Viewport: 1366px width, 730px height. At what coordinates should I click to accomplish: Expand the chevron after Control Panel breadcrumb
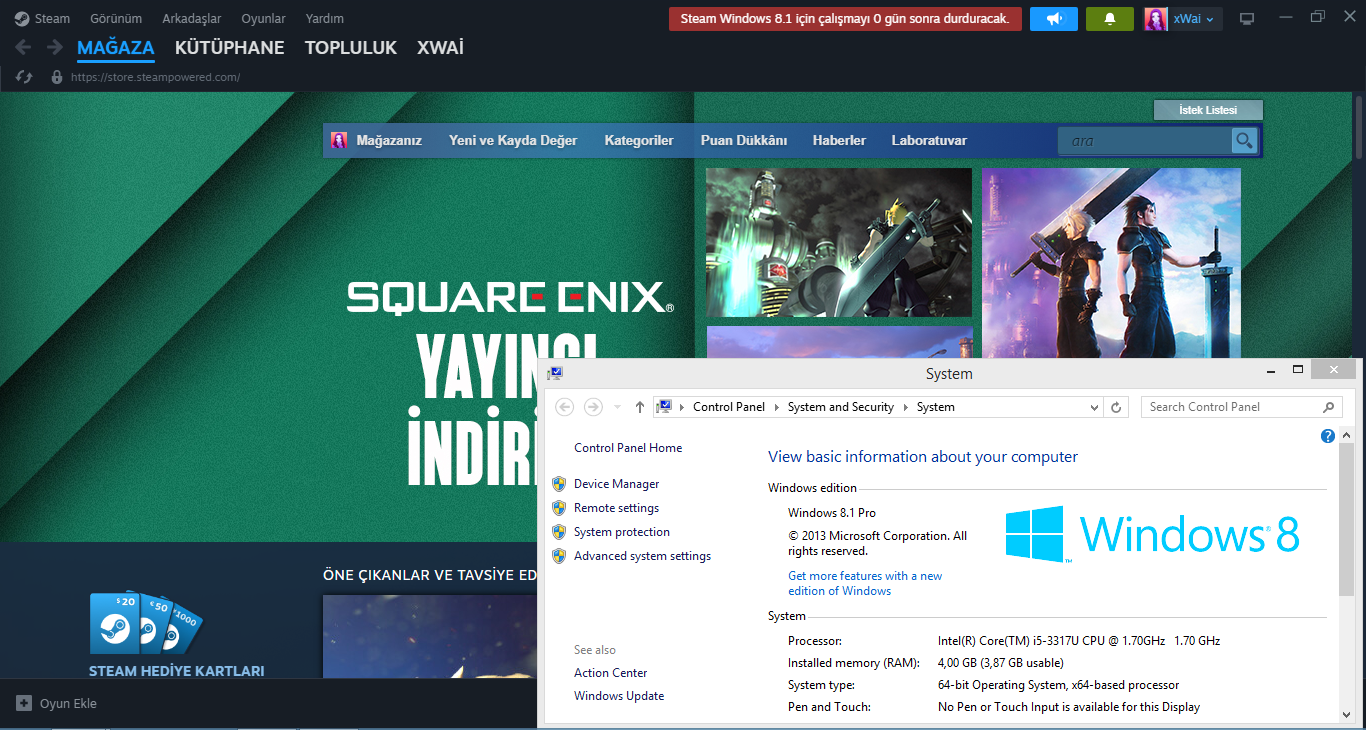(777, 407)
